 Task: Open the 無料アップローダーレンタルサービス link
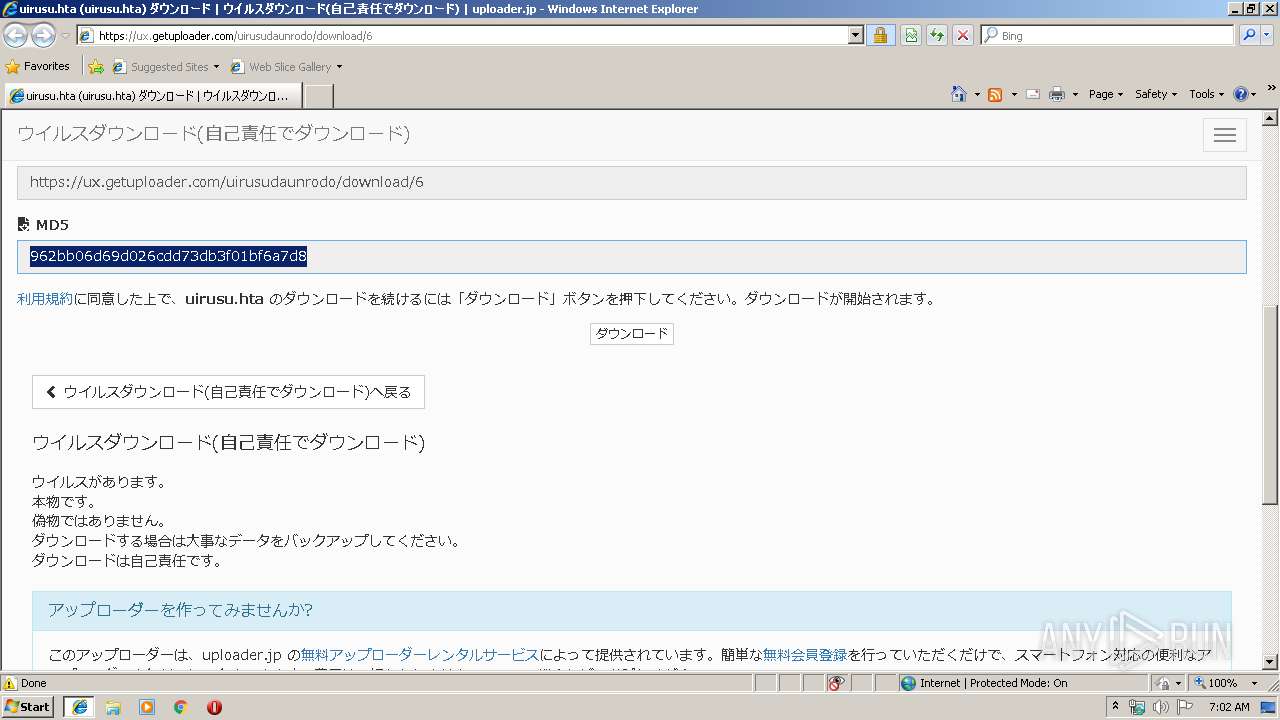coord(420,655)
